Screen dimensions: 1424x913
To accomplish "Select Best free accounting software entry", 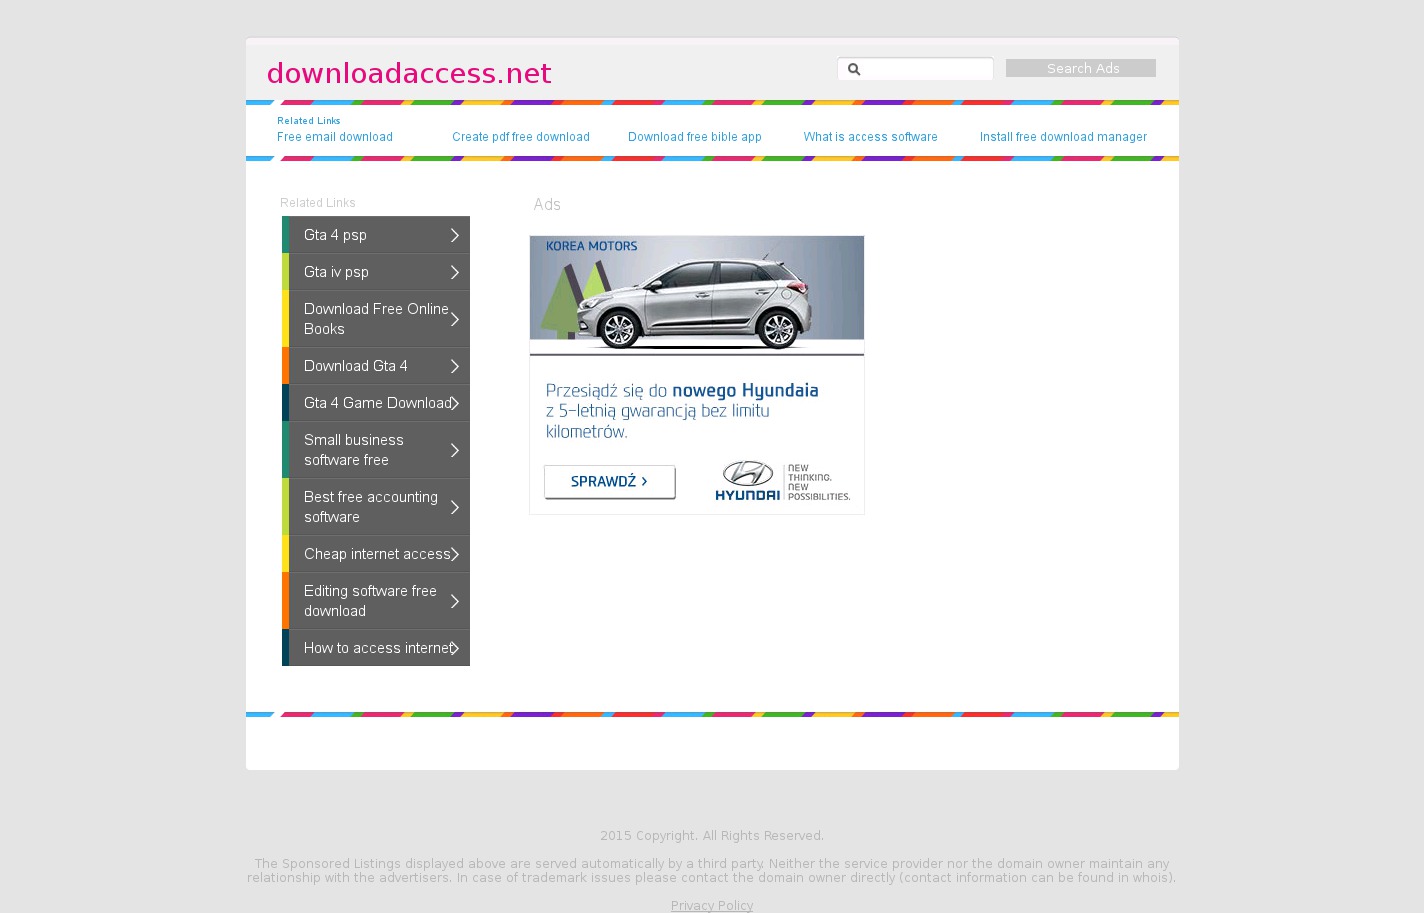I will [370, 507].
